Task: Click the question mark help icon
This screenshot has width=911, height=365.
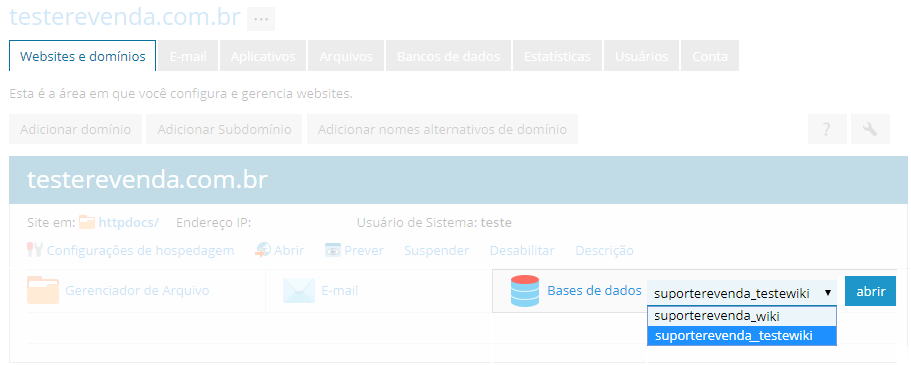Action: tap(827, 129)
